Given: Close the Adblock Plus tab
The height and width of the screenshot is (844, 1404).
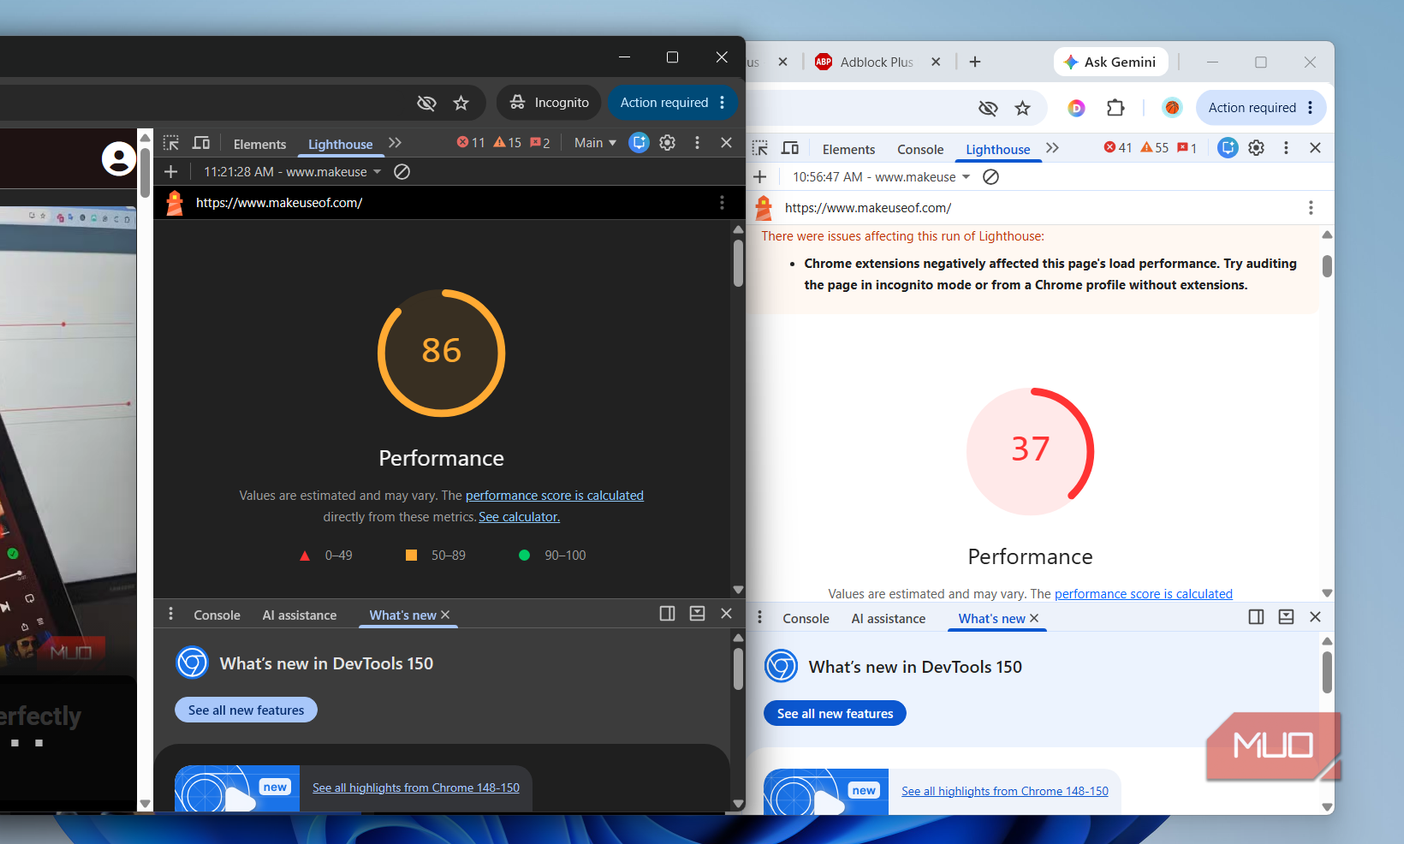Looking at the screenshot, I should pos(936,62).
